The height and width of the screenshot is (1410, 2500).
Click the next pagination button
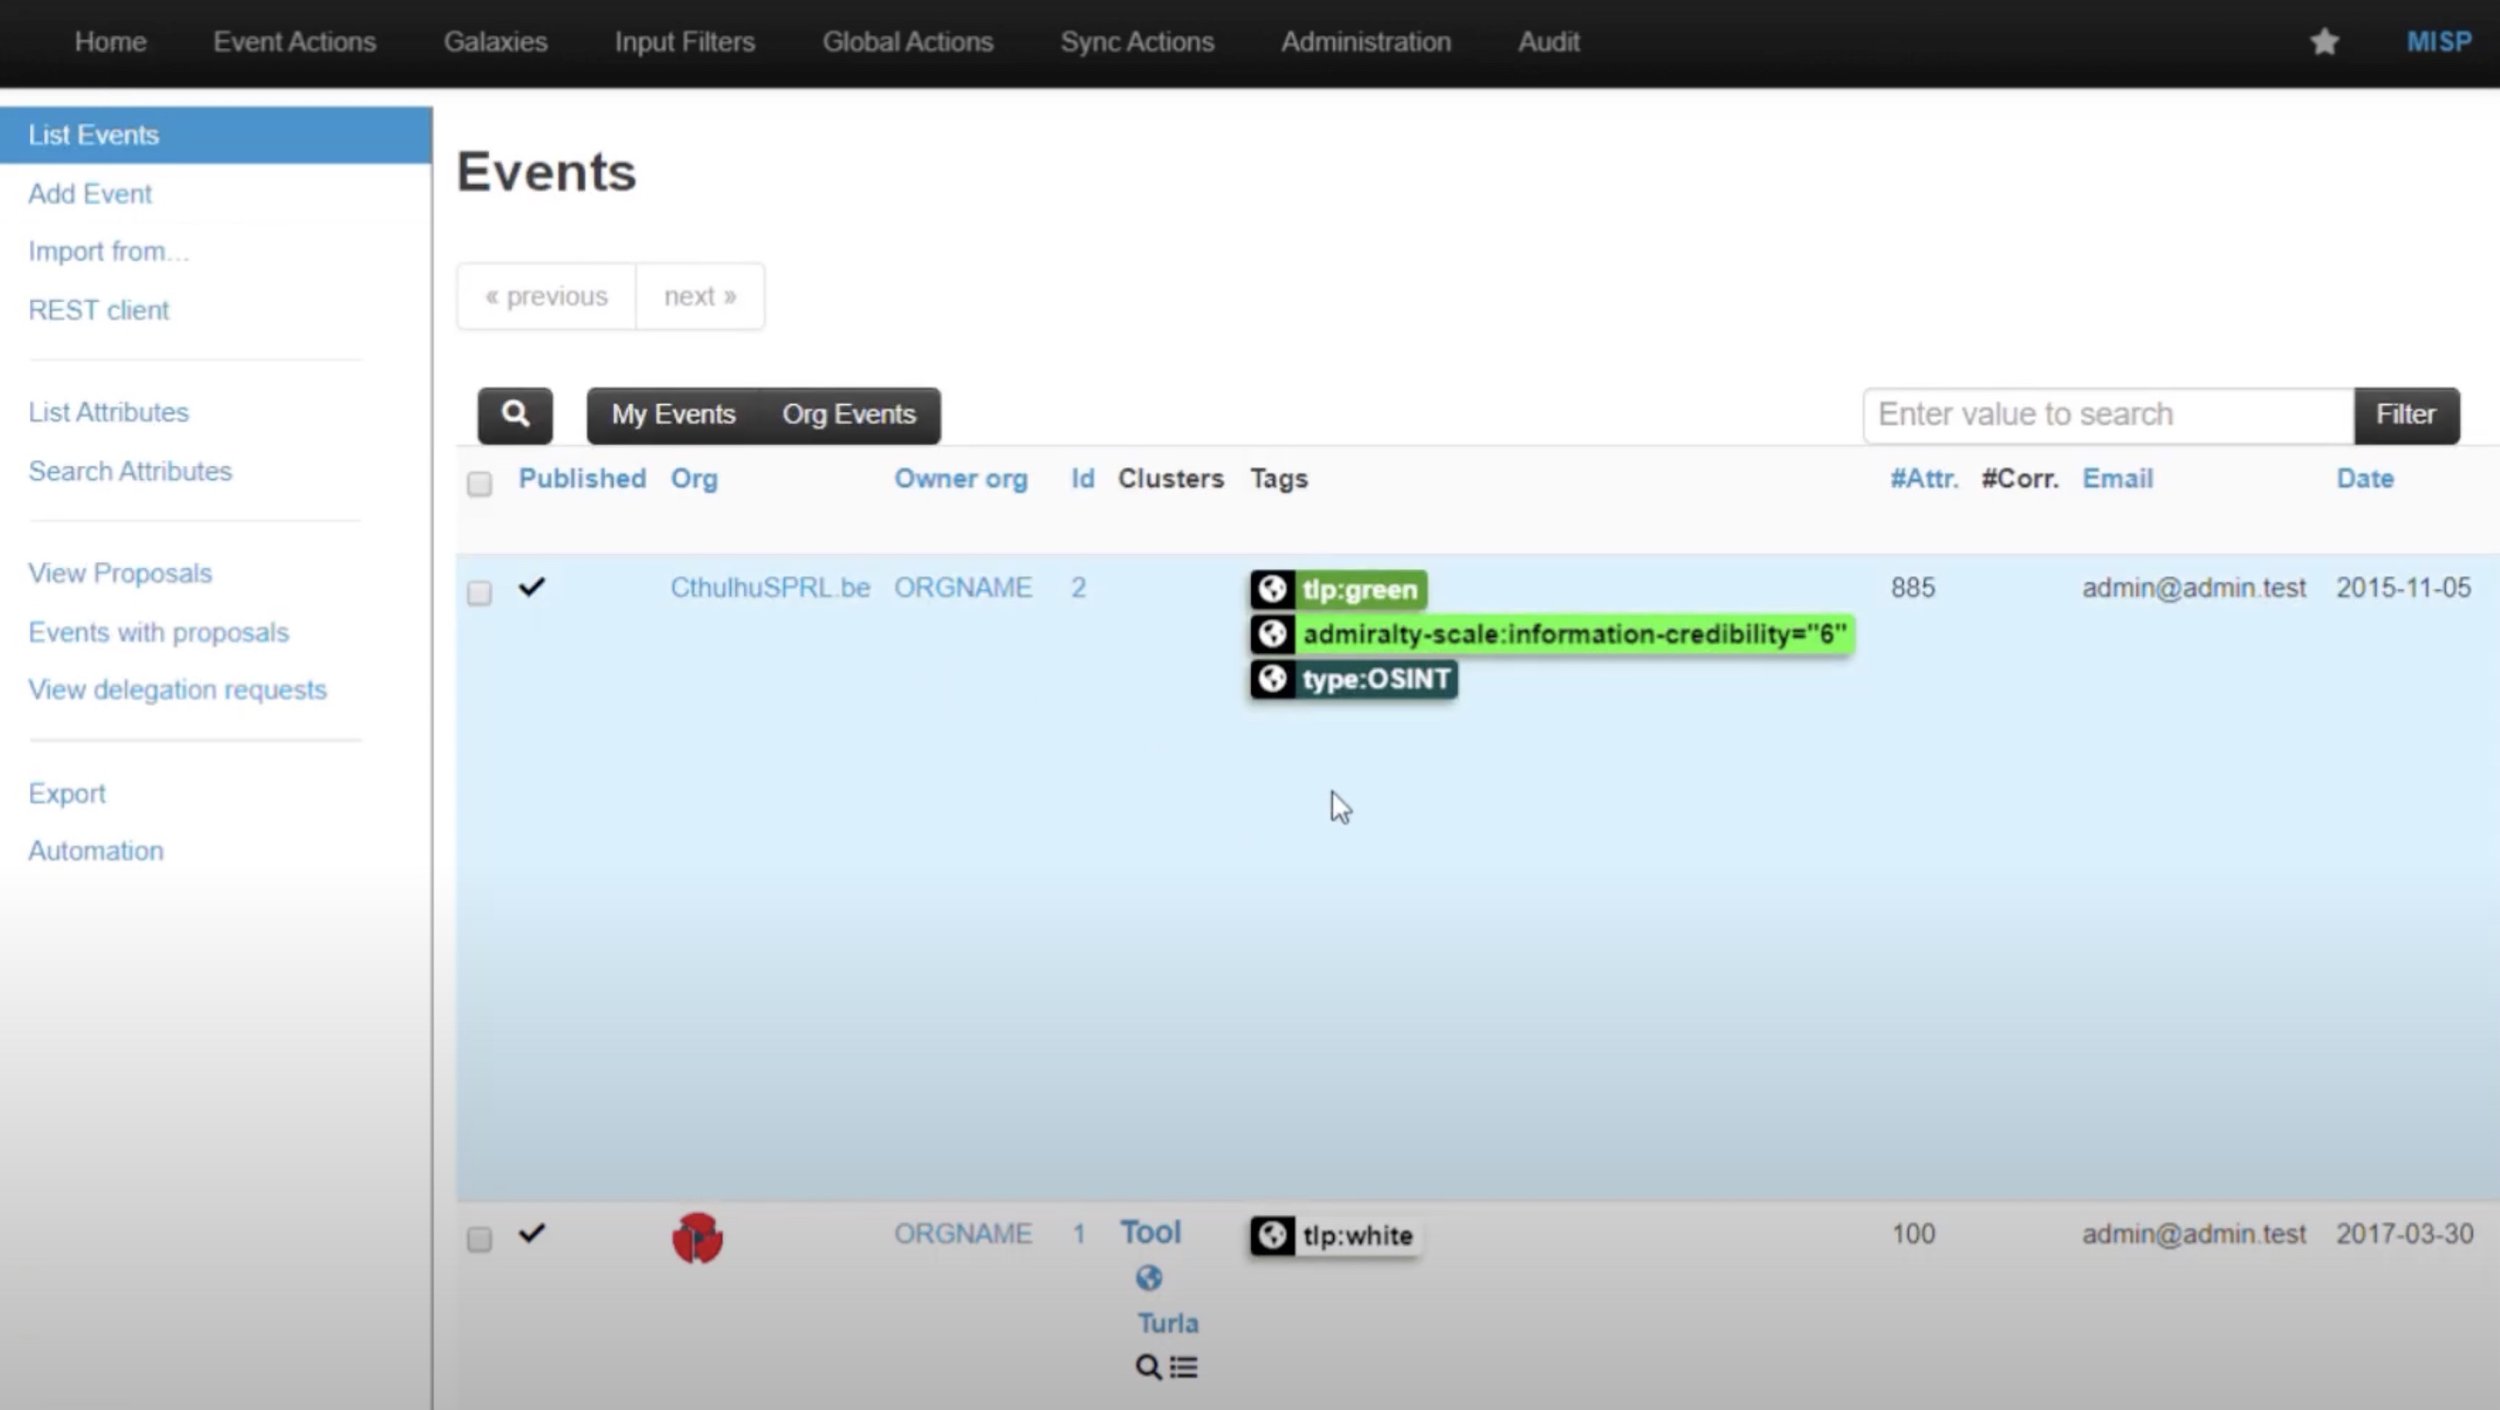coord(700,295)
